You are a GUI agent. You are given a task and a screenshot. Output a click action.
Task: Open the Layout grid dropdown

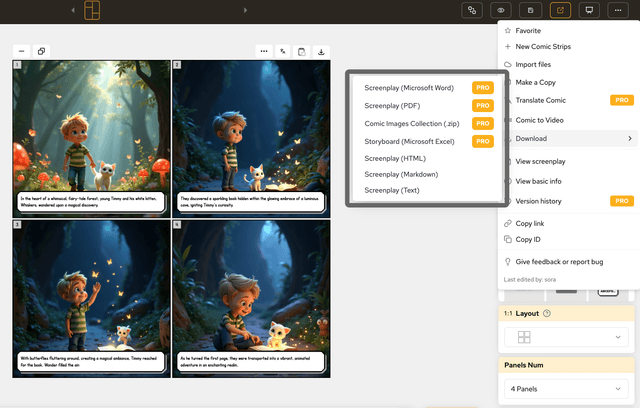tap(567, 338)
